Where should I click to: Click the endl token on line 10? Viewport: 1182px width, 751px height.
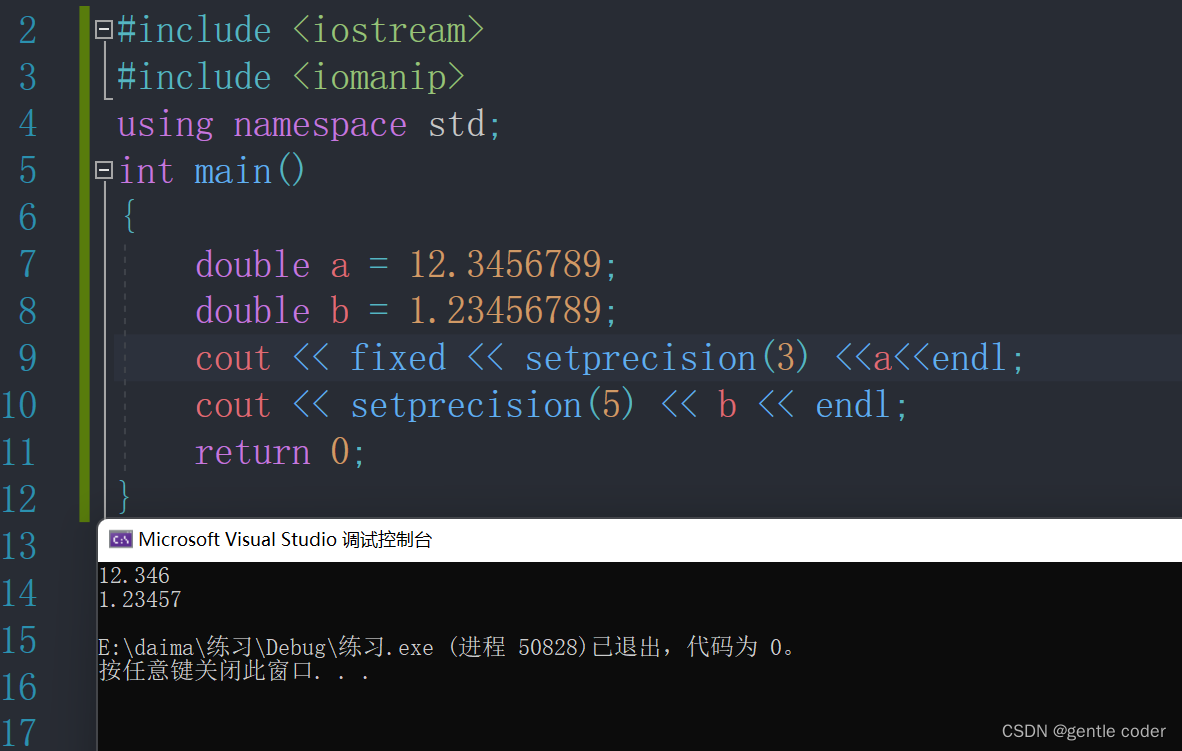coord(854,404)
